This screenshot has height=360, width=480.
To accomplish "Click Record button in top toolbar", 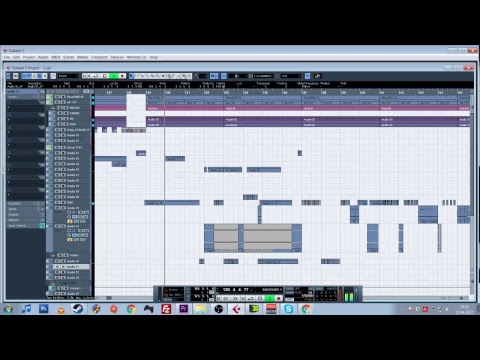I will [122, 76].
